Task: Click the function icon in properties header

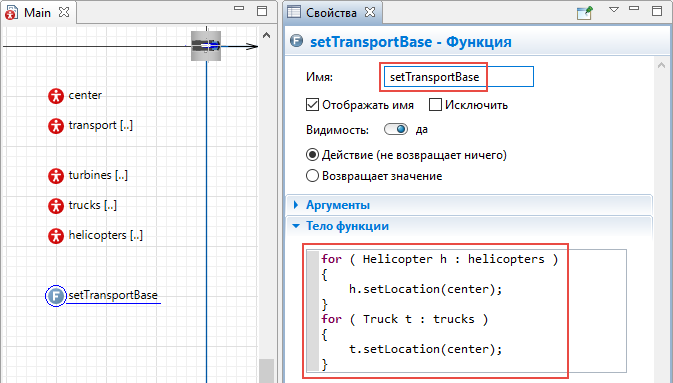Action: coord(297,41)
